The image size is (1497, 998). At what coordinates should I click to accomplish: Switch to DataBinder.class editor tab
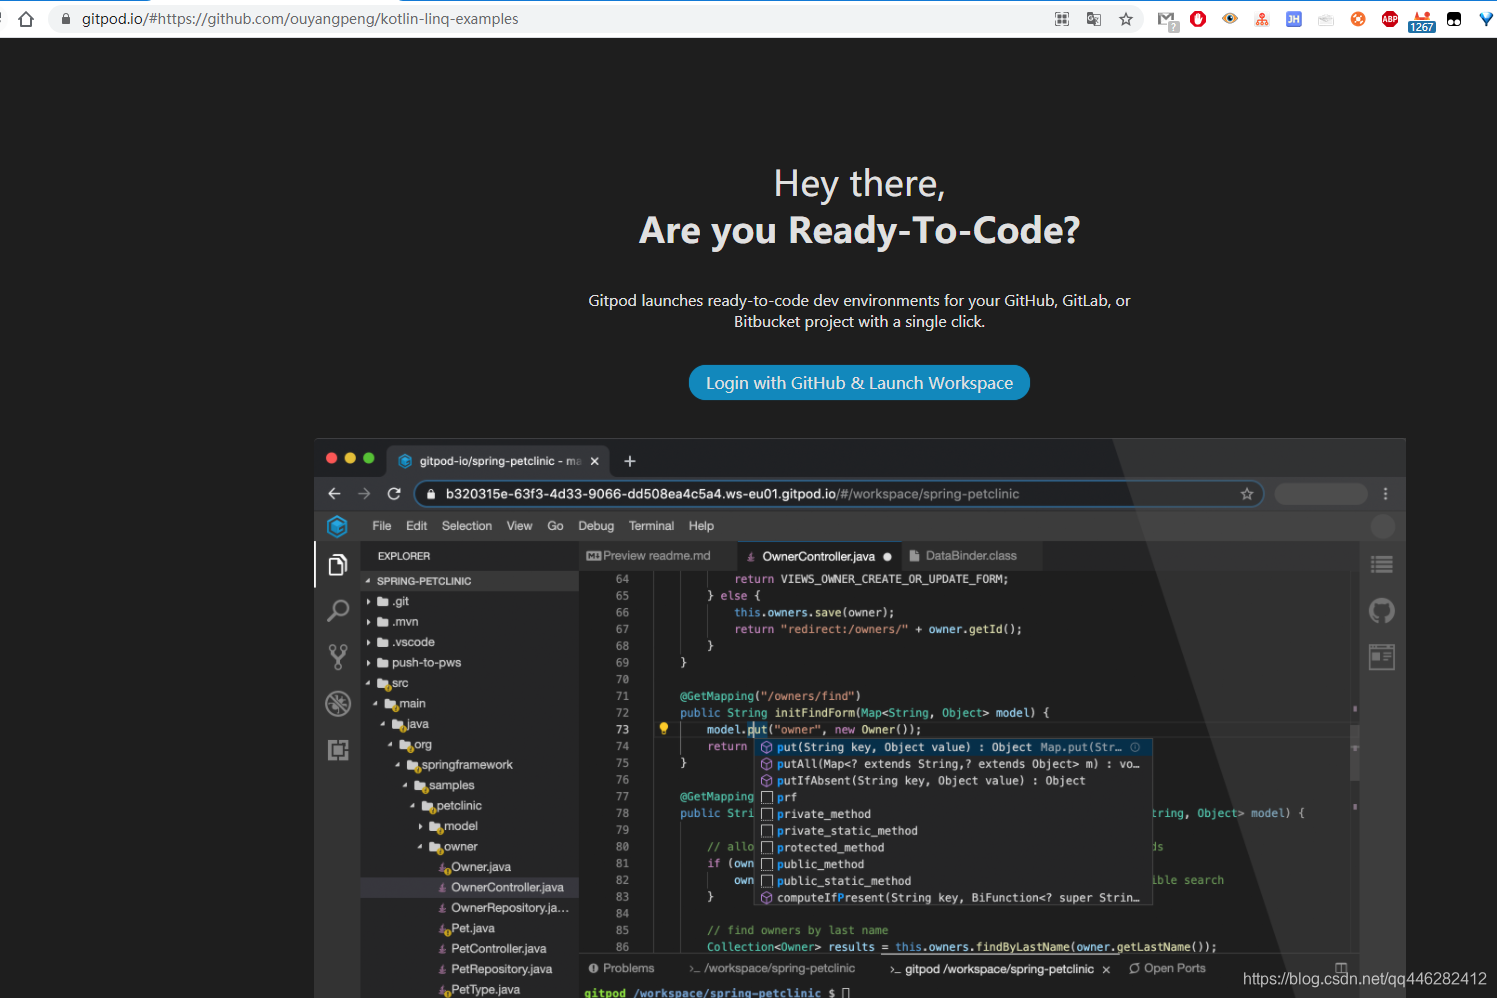point(970,556)
